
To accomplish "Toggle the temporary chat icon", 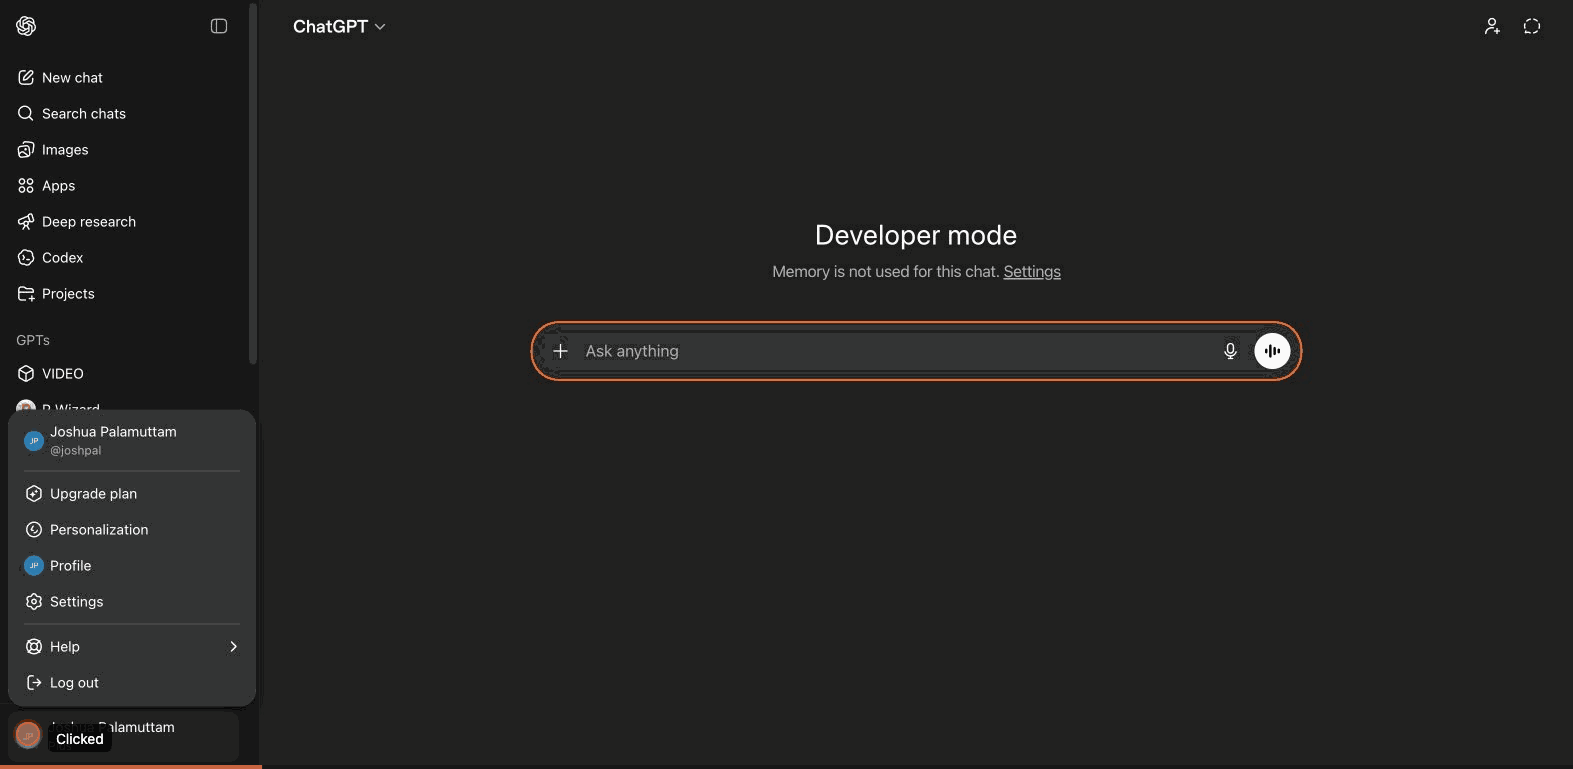I will 1532,26.
